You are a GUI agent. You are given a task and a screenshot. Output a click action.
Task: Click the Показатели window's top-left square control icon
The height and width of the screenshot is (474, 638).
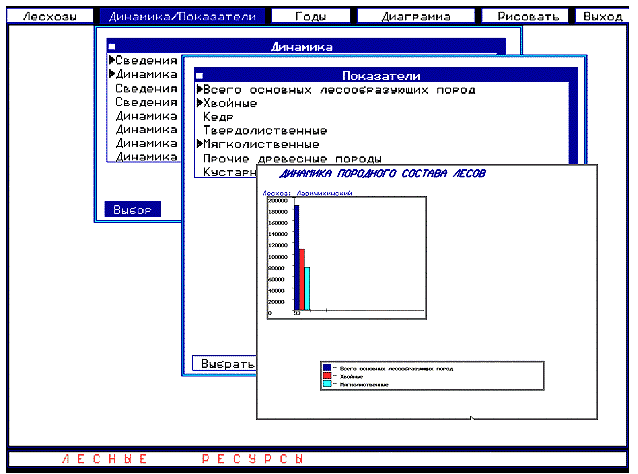click(199, 76)
